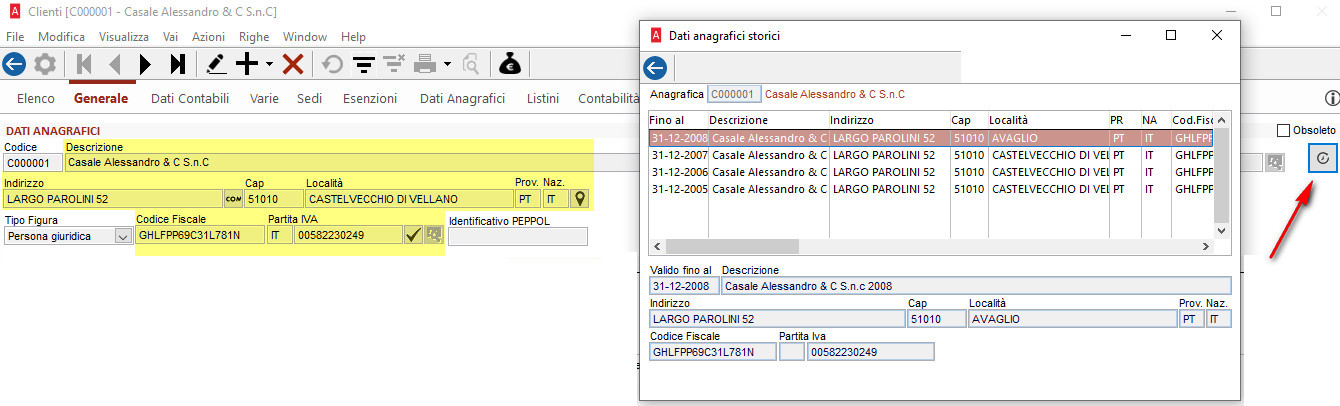Click Valido fino al field 31-12-2008
This screenshot has height=406, width=1340.
tap(684, 286)
